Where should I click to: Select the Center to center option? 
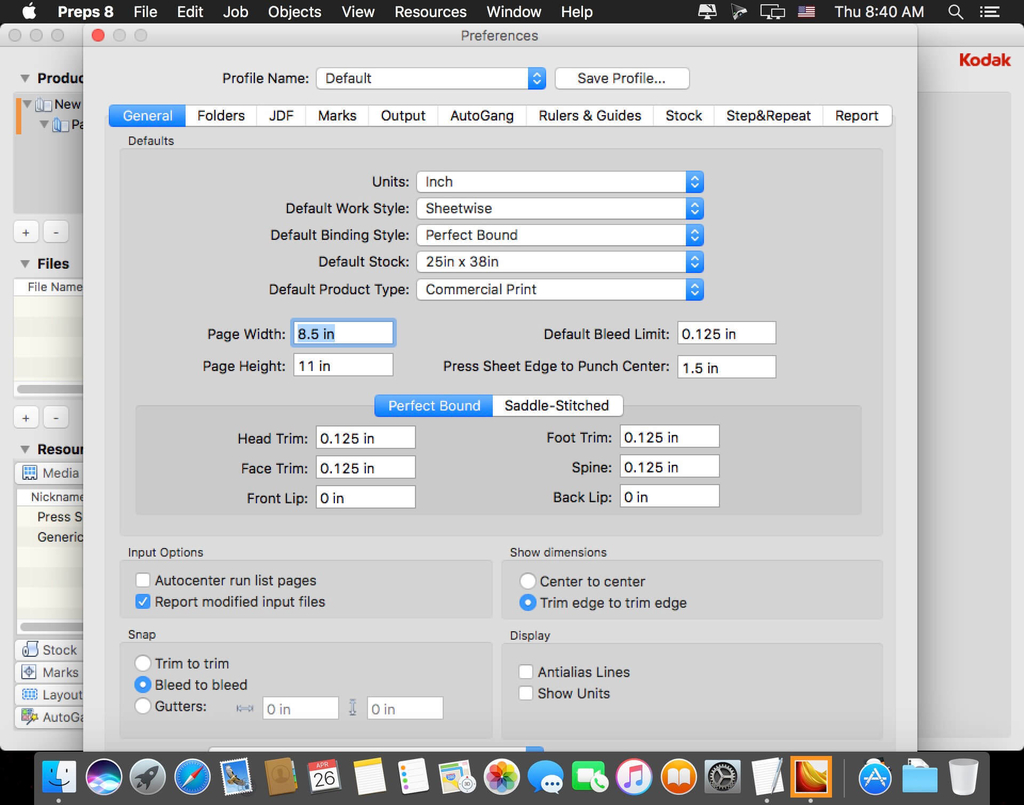(528, 582)
